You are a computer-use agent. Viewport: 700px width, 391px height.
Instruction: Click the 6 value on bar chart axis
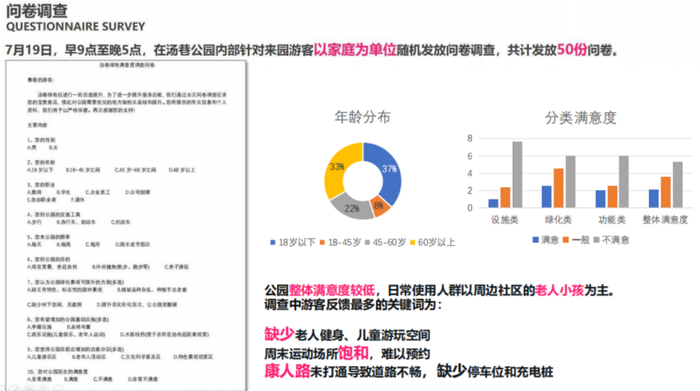pos(470,156)
